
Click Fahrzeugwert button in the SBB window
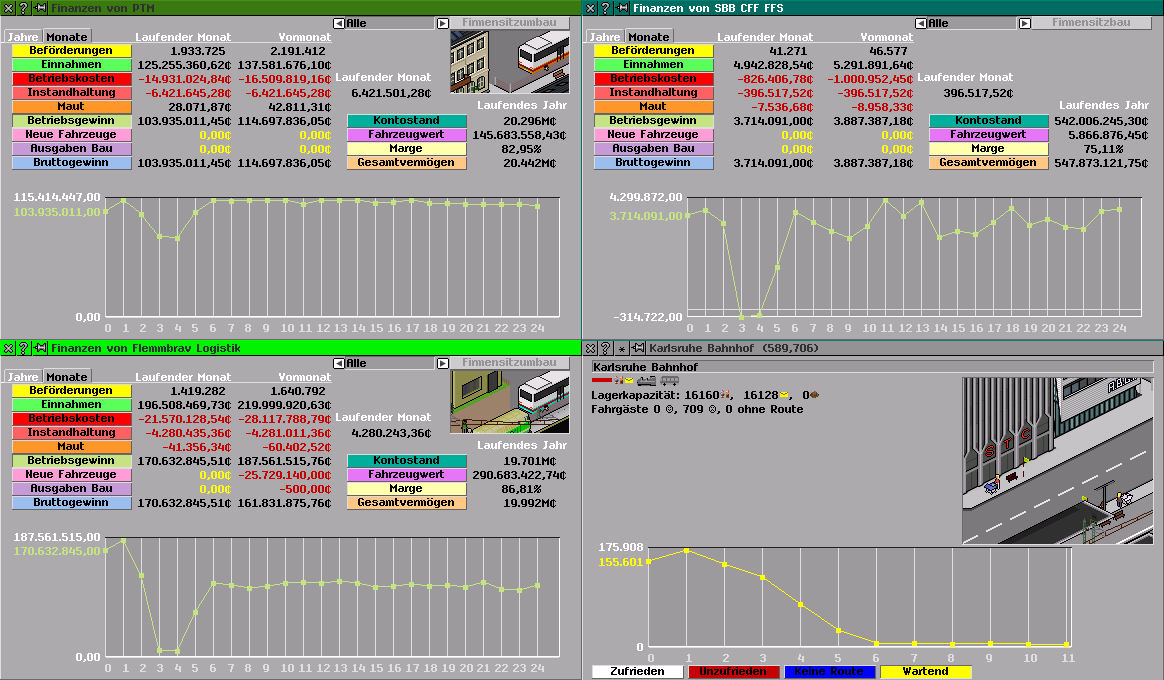tap(988, 135)
